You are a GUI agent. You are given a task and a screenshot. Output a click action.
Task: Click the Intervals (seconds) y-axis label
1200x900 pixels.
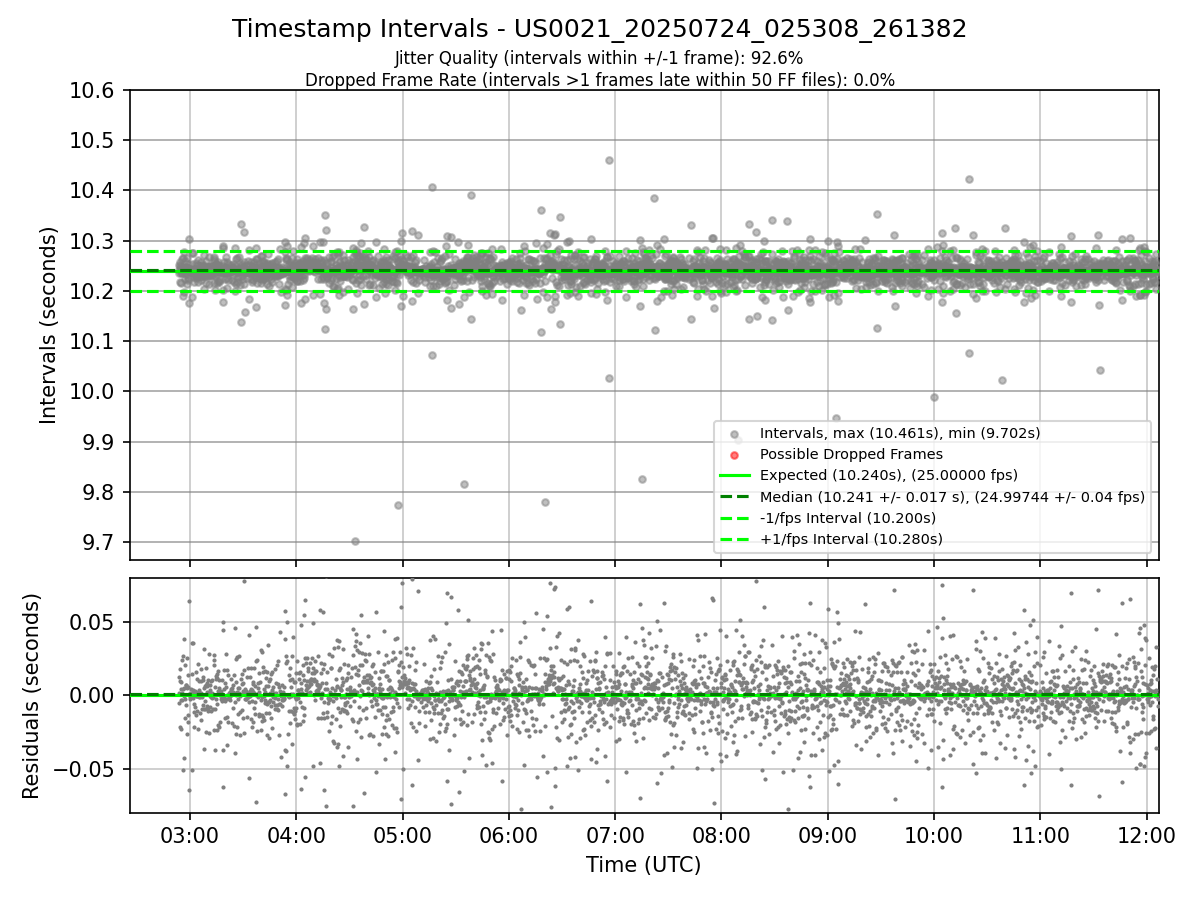pyautogui.click(x=50, y=325)
